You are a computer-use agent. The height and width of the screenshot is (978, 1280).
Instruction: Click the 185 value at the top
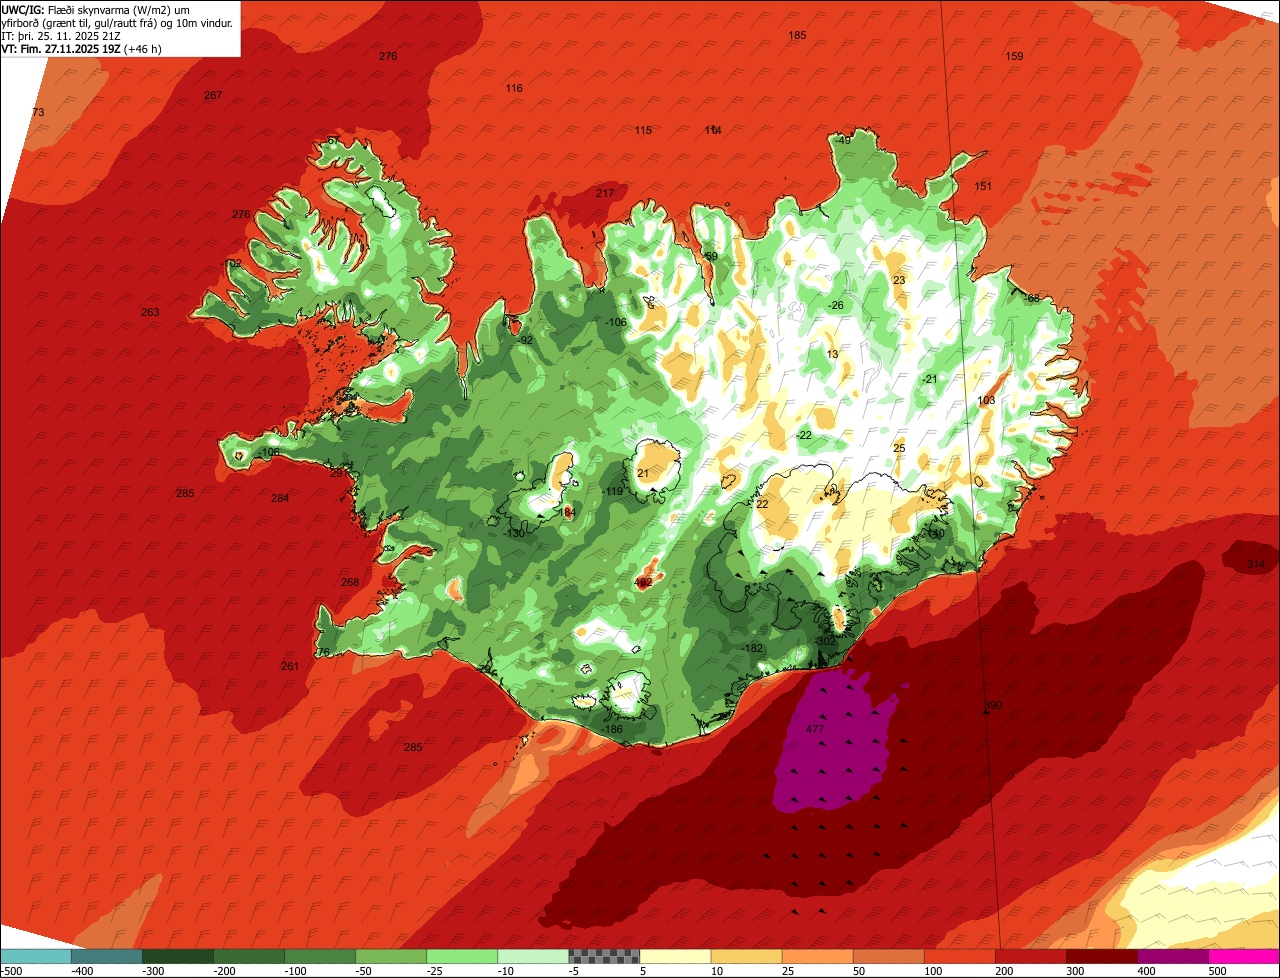797,36
